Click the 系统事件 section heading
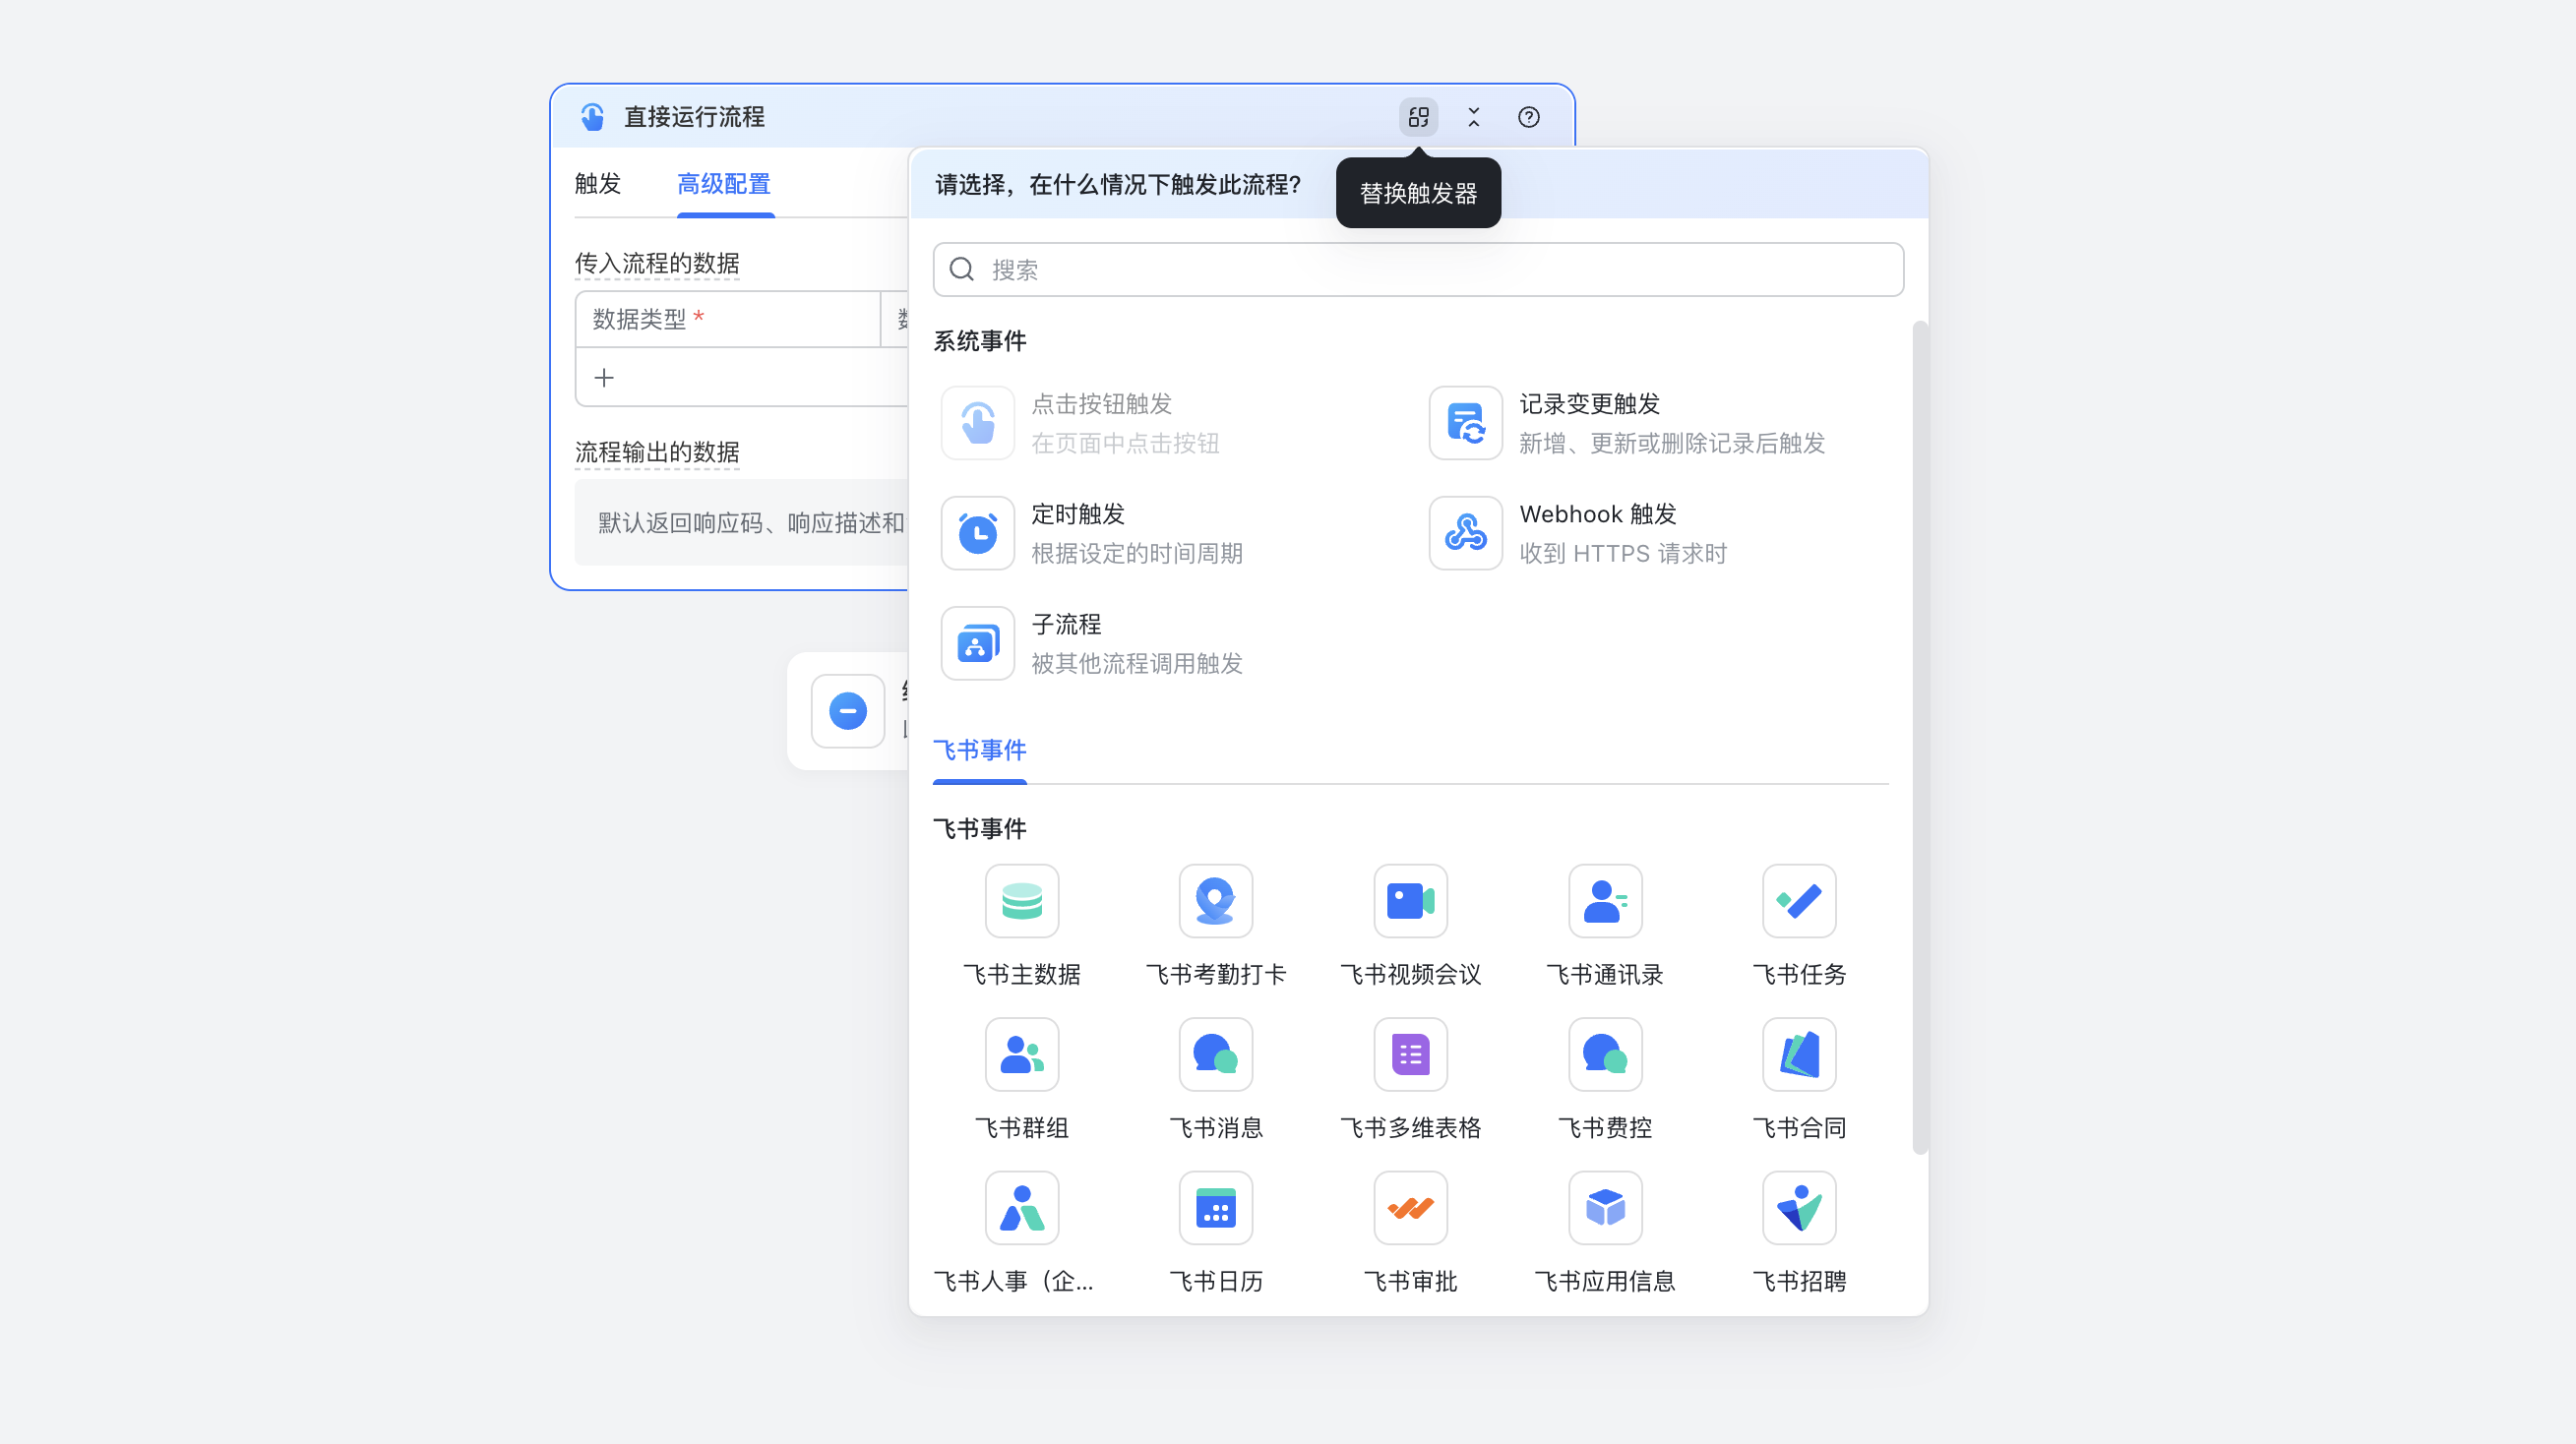 tap(979, 341)
